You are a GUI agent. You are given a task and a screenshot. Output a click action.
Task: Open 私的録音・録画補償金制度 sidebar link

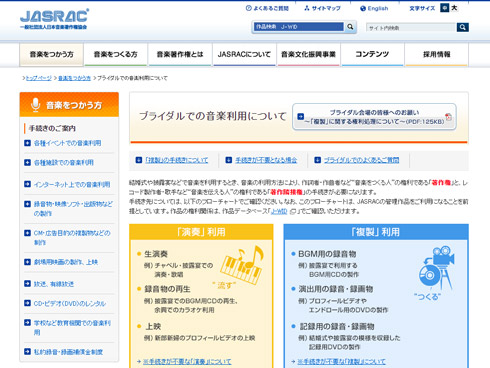(x=68, y=352)
